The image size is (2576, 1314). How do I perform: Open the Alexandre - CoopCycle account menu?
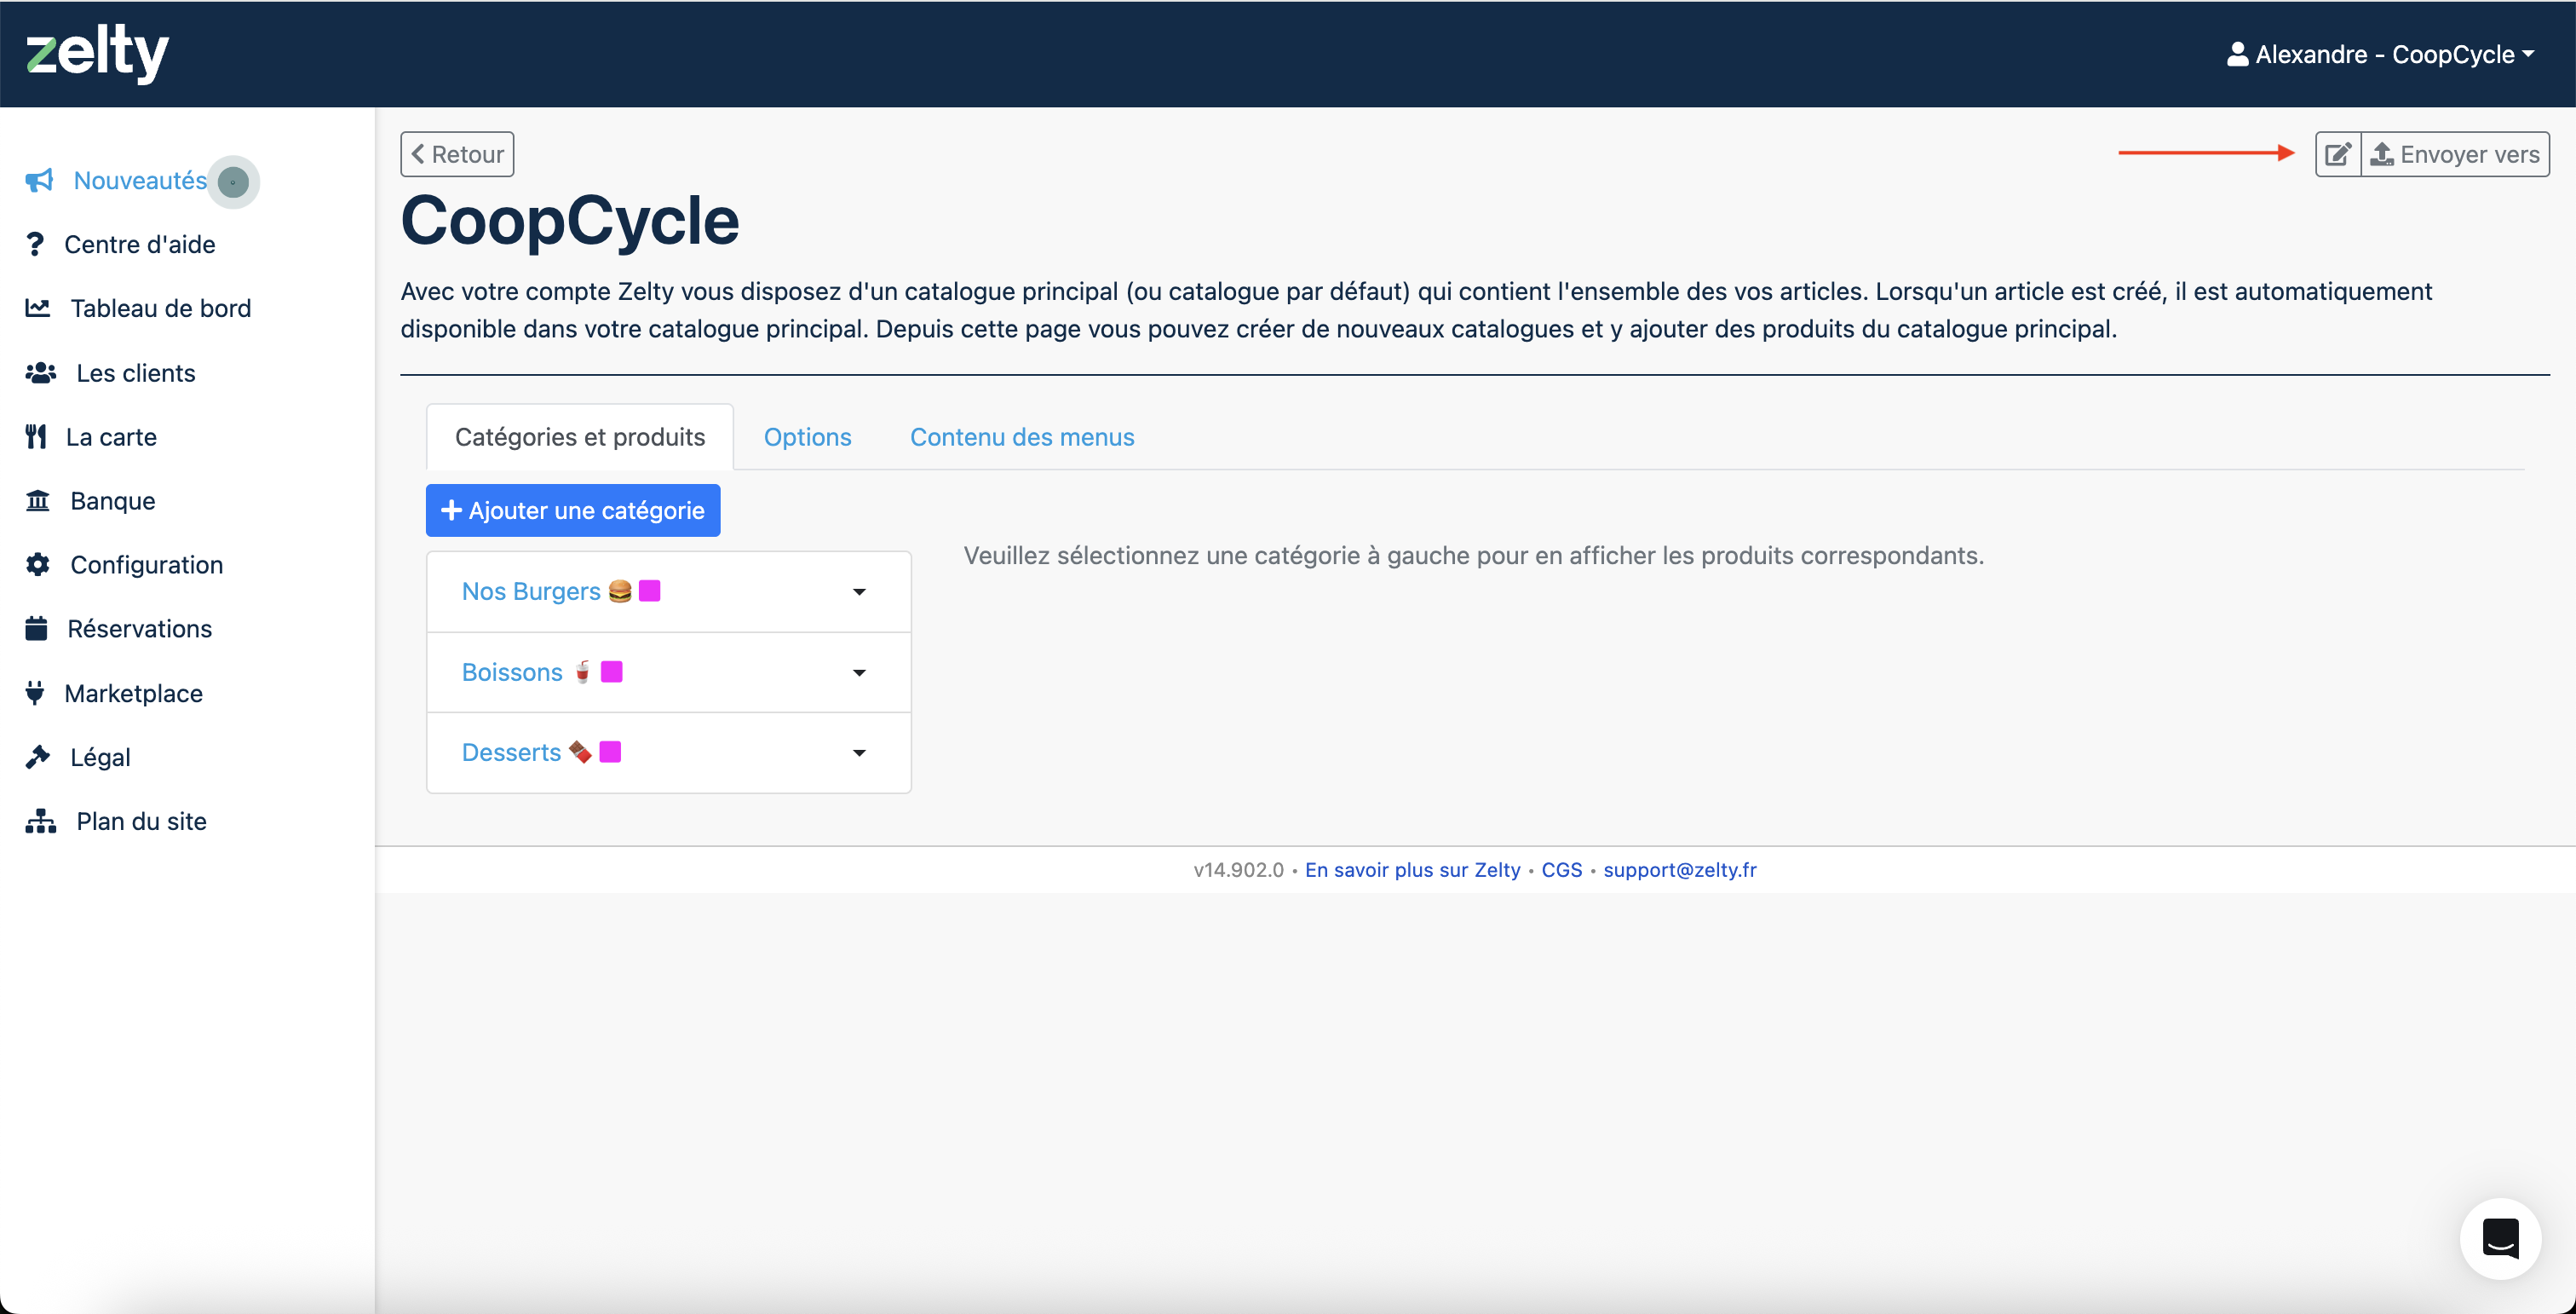tap(2380, 54)
